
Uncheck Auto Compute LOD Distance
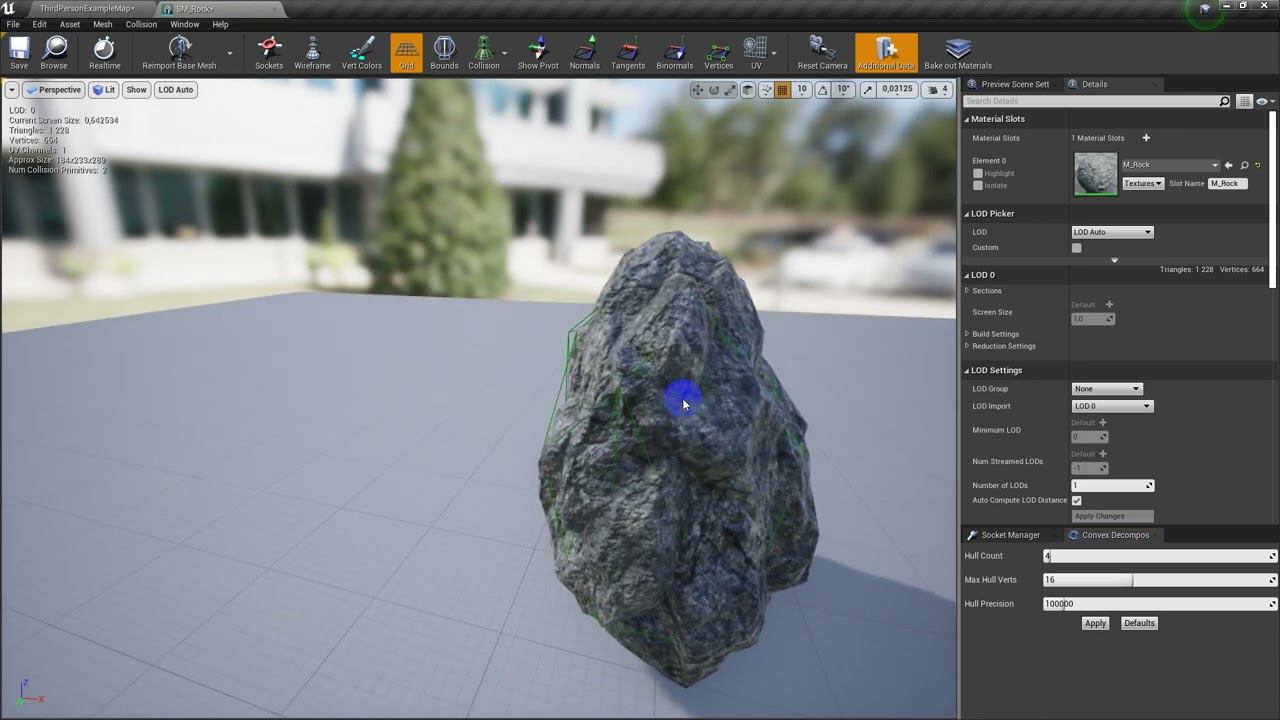pyautogui.click(x=1077, y=500)
